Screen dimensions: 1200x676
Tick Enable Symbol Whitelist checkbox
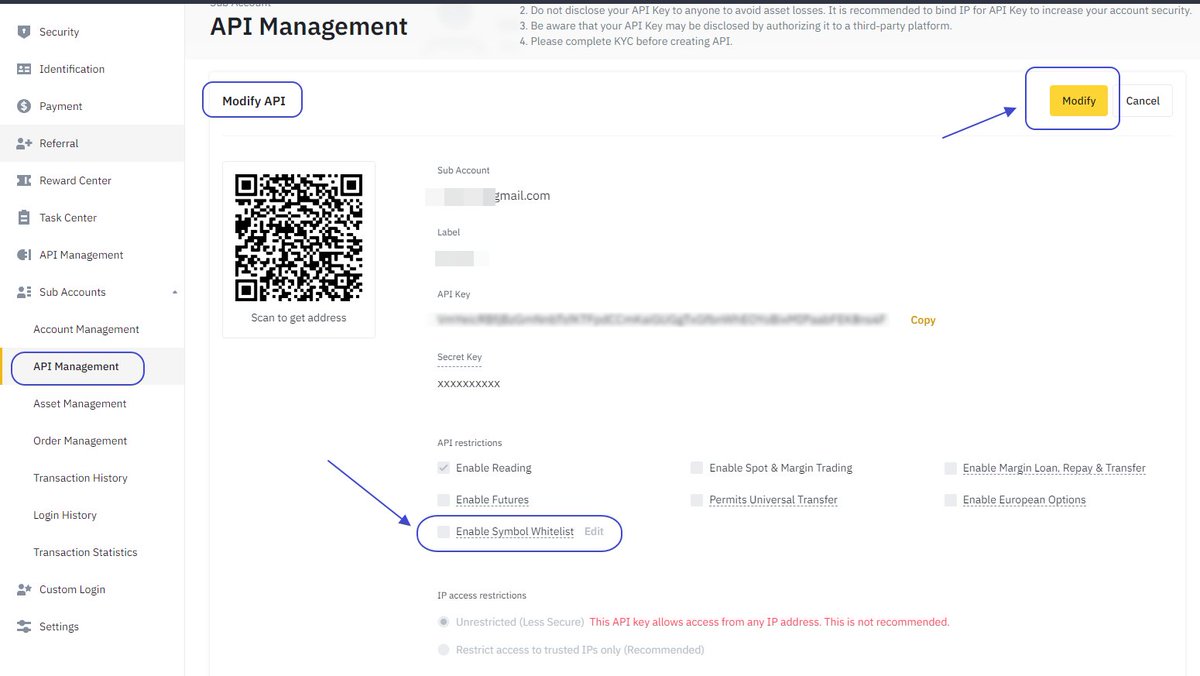[x=443, y=531]
